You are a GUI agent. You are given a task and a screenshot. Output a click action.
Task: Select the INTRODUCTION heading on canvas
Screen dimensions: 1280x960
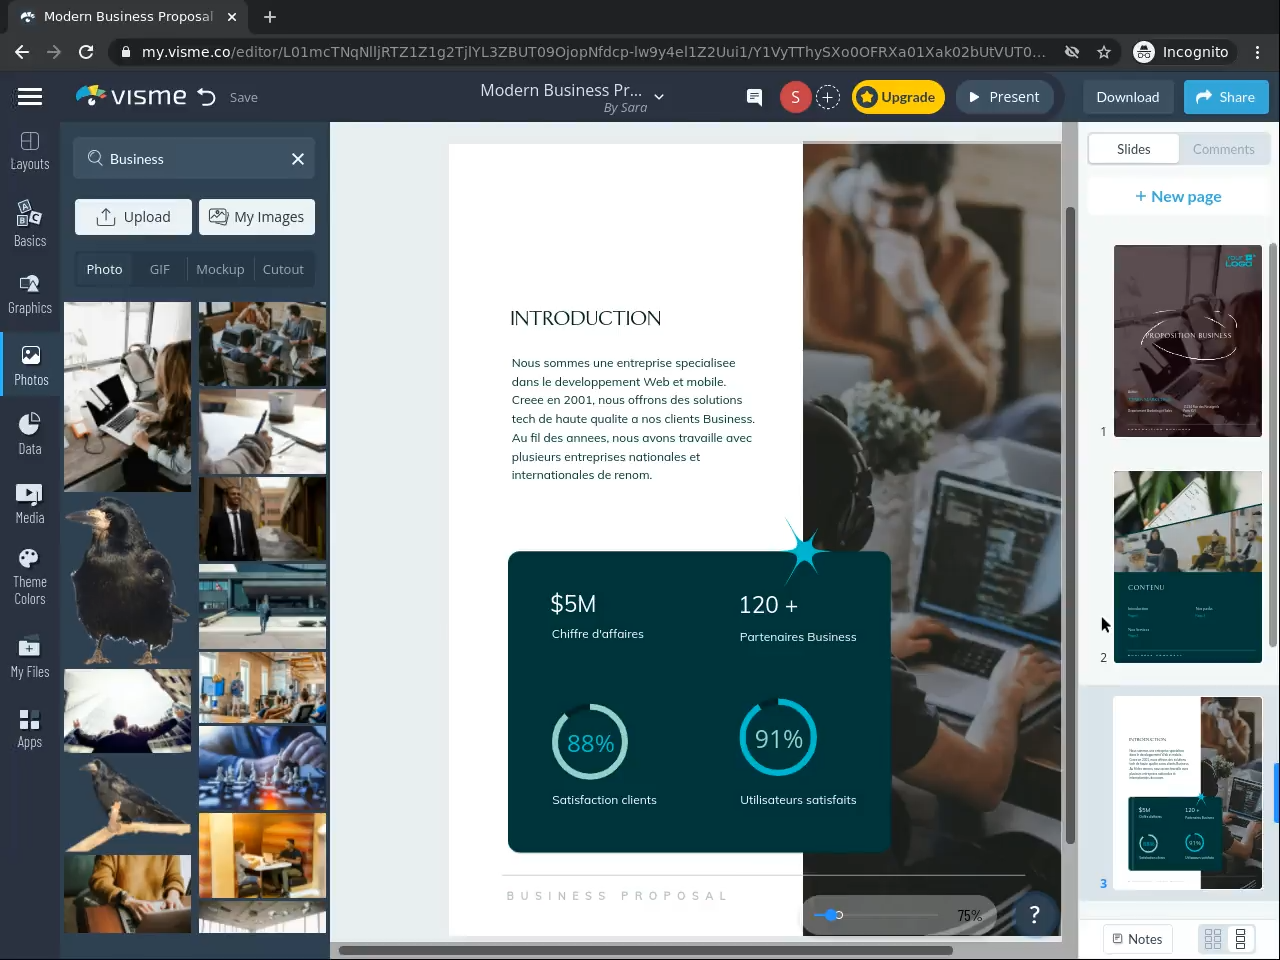click(586, 318)
